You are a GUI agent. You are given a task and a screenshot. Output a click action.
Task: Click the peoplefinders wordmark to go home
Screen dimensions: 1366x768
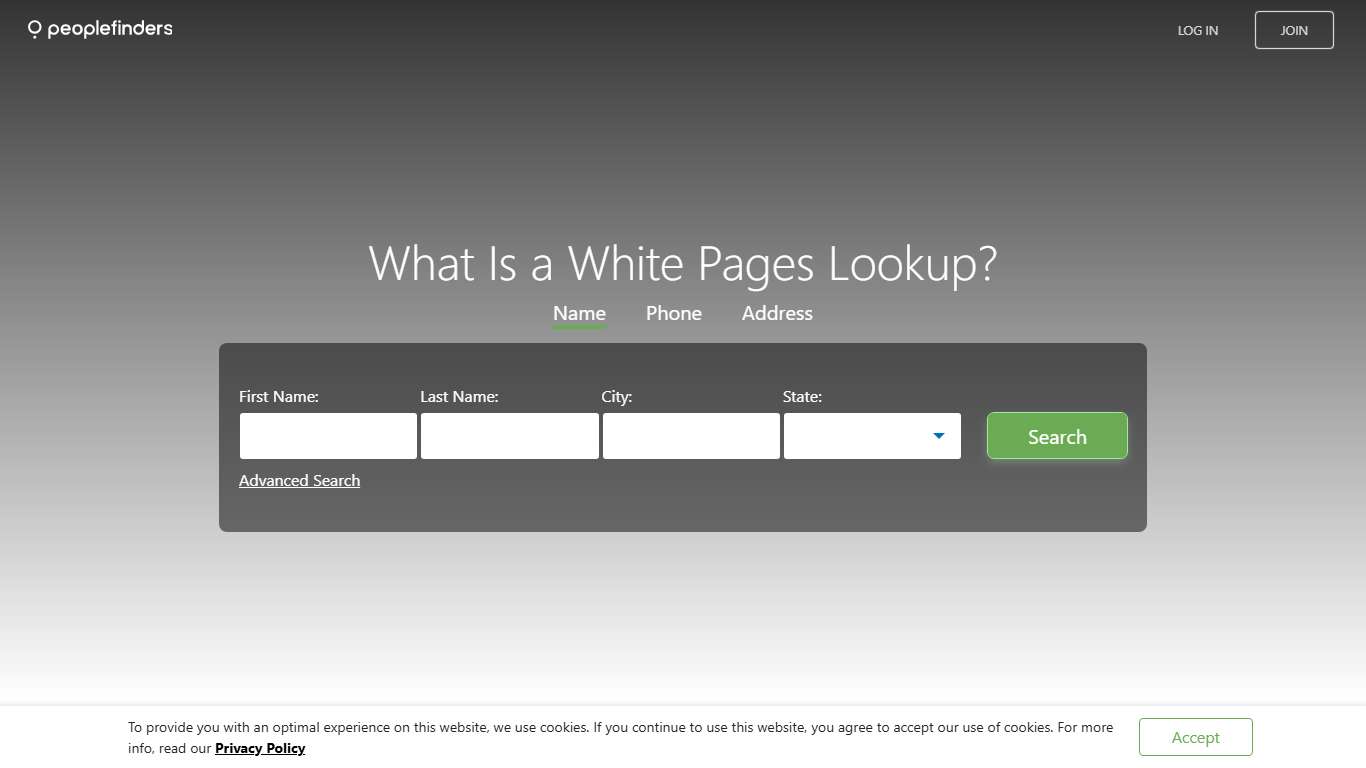pyautogui.click(x=110, y=29)
